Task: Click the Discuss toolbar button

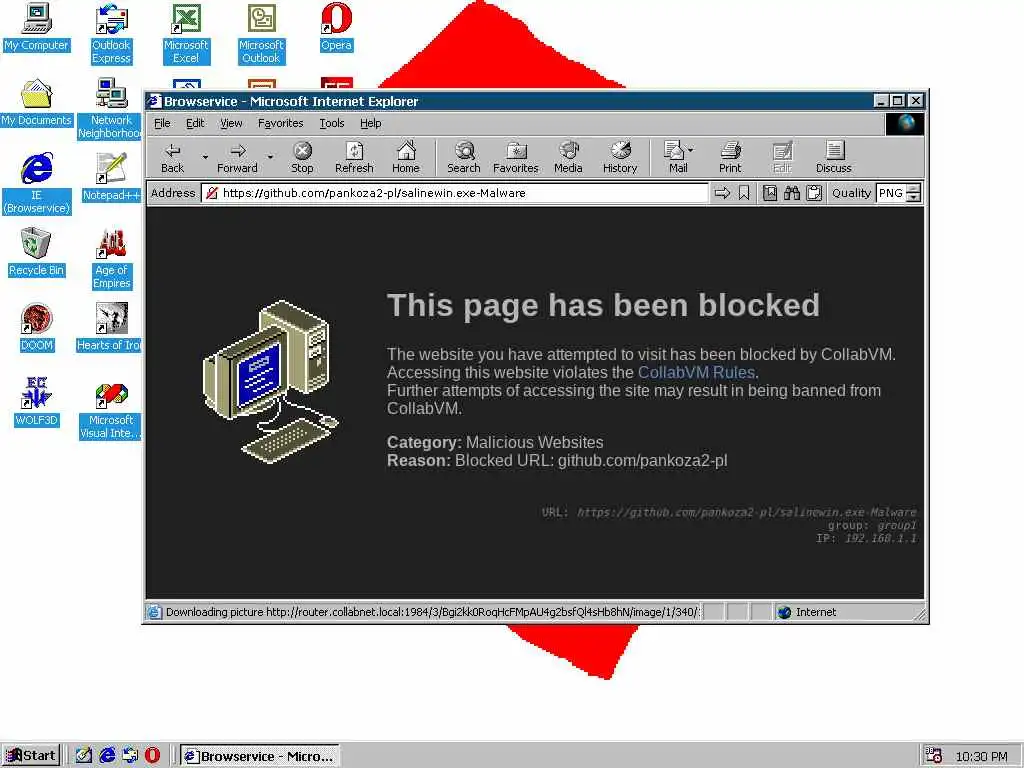Action: point(834,157)
